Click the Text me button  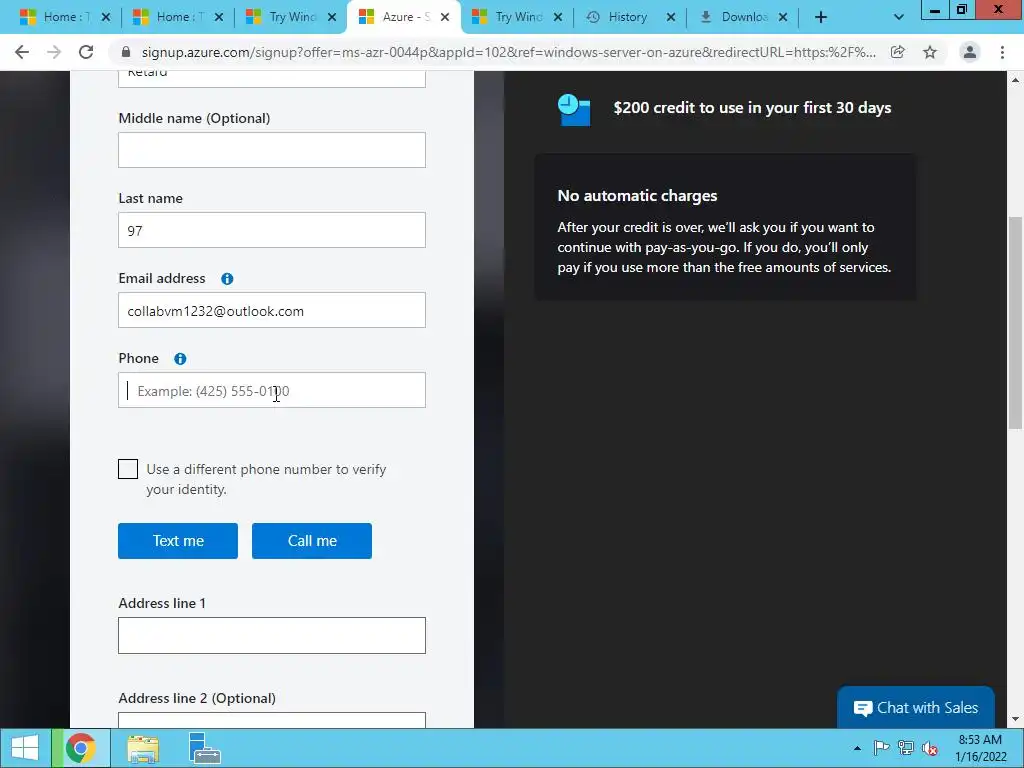coord(178,541)
